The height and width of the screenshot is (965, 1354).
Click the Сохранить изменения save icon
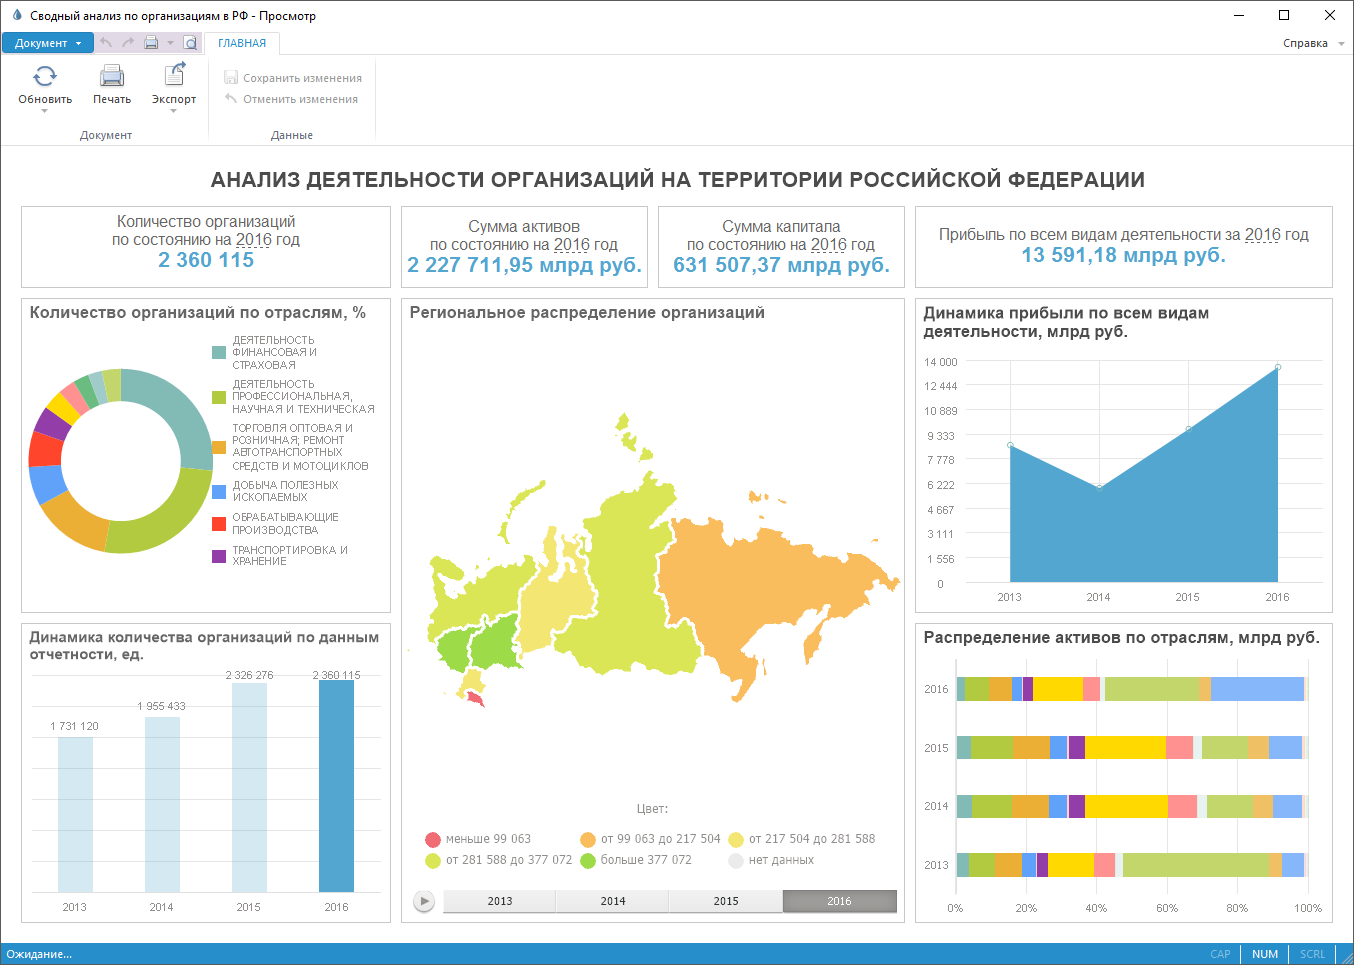(231, 78)
